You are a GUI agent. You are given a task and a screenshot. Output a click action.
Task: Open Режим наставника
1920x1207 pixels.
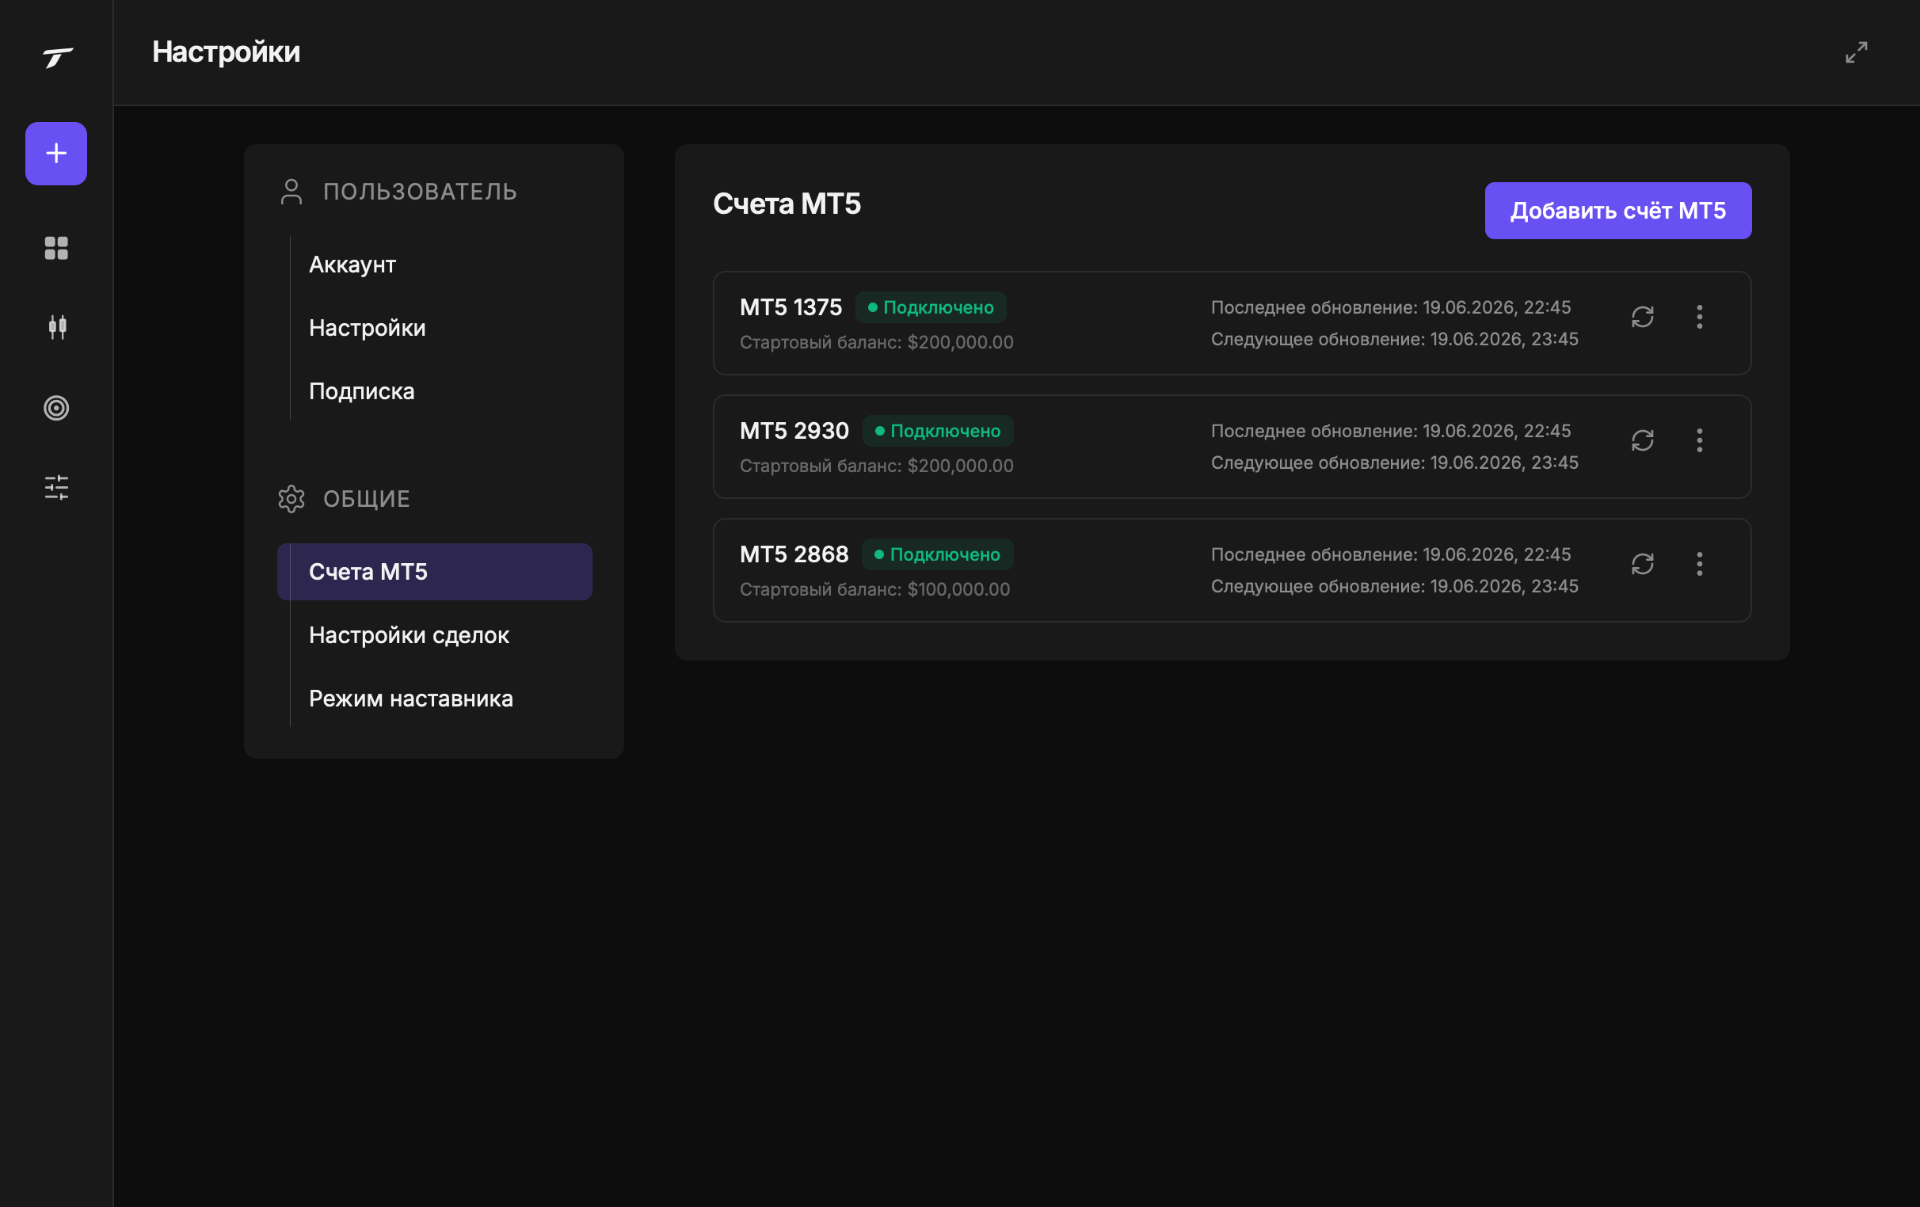click(x=411, y=699)
